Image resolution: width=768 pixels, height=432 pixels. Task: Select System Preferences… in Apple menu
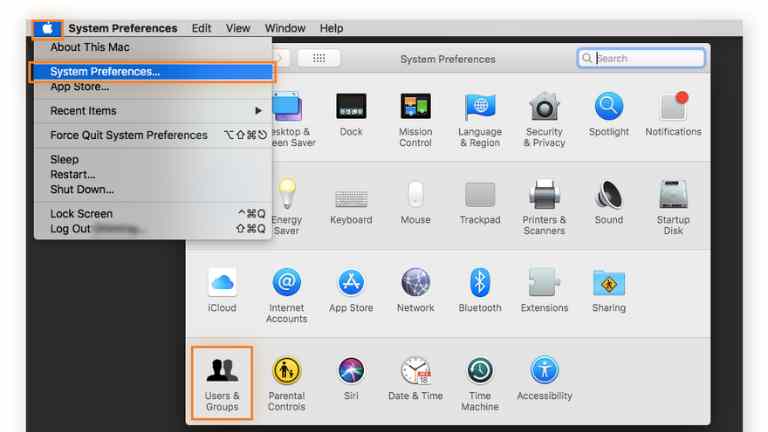click(x=153, y=72)
